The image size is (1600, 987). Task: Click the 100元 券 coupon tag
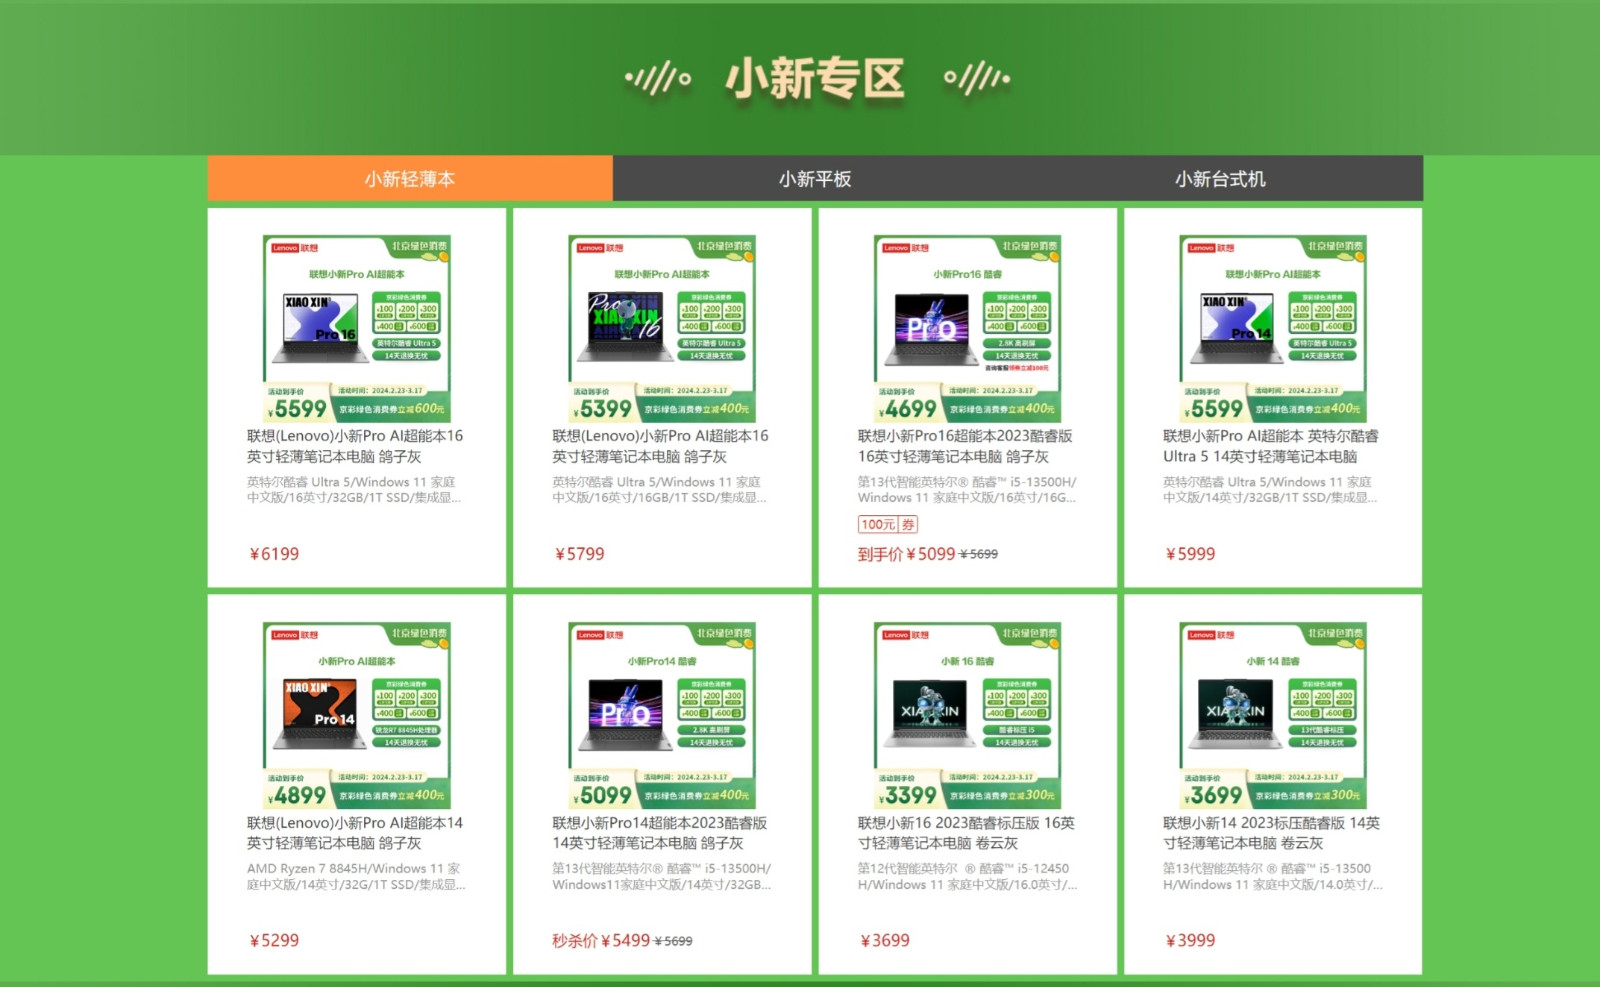[x=888, y=524]
